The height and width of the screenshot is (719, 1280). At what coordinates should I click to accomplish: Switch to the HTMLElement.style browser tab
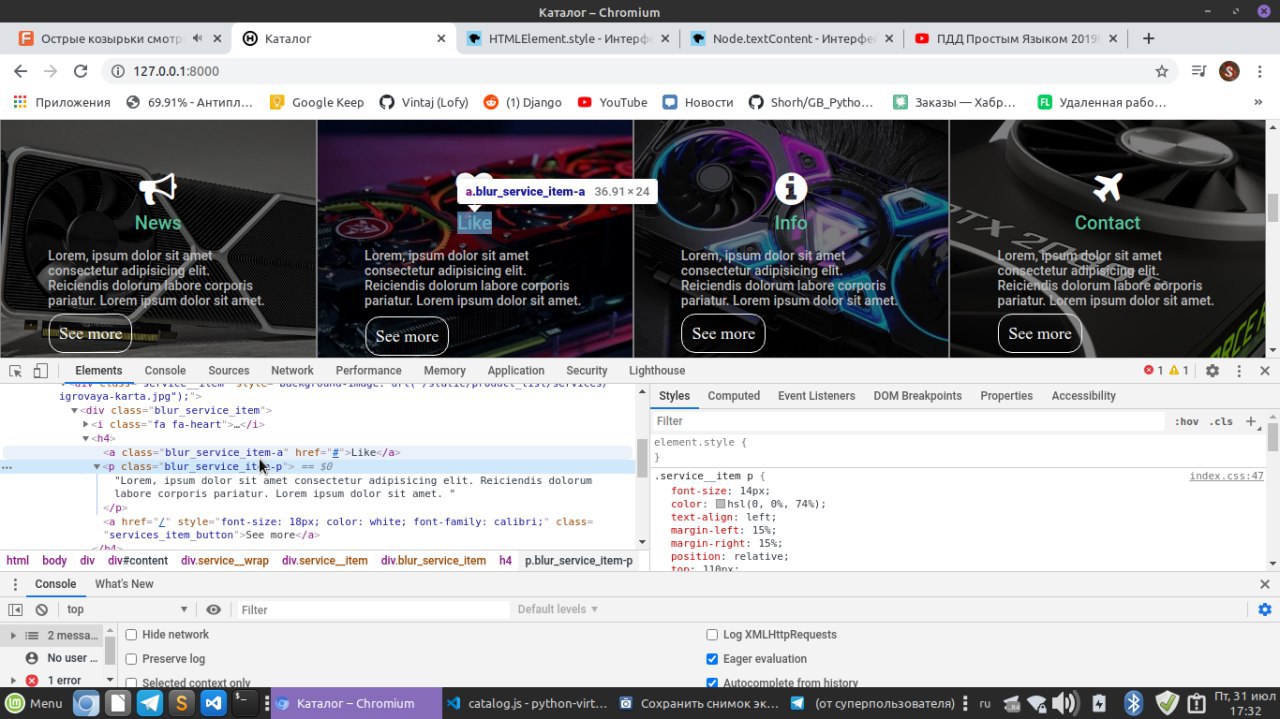click(571, 39)
